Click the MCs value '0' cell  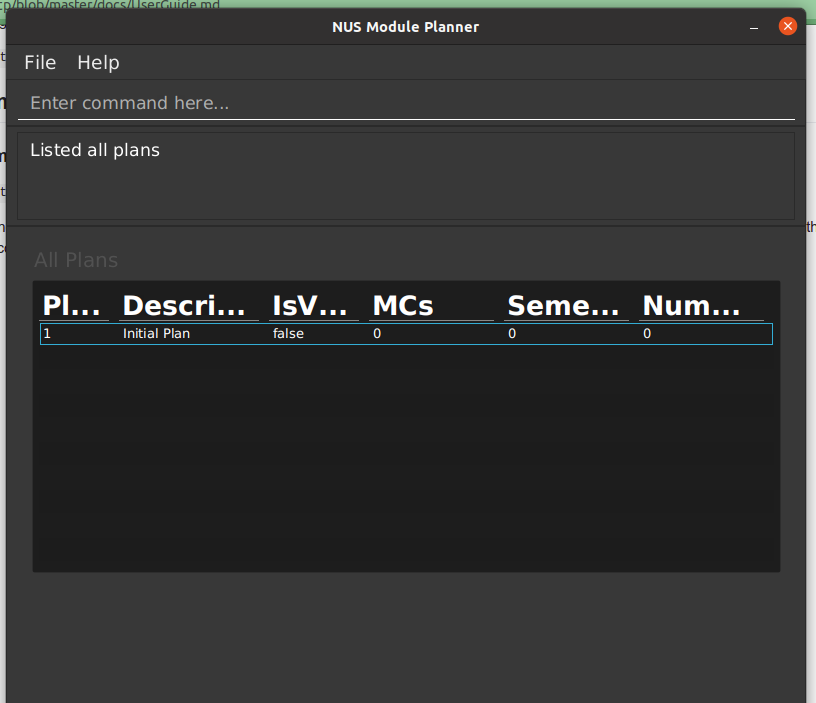coord(377,334)
